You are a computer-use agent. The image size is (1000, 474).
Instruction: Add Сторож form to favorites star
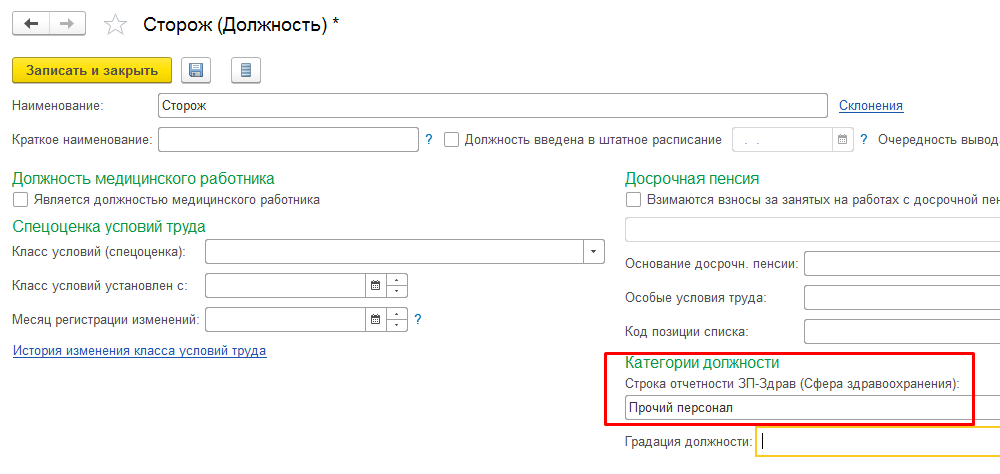pyautogui.click(x=116, y=24)
